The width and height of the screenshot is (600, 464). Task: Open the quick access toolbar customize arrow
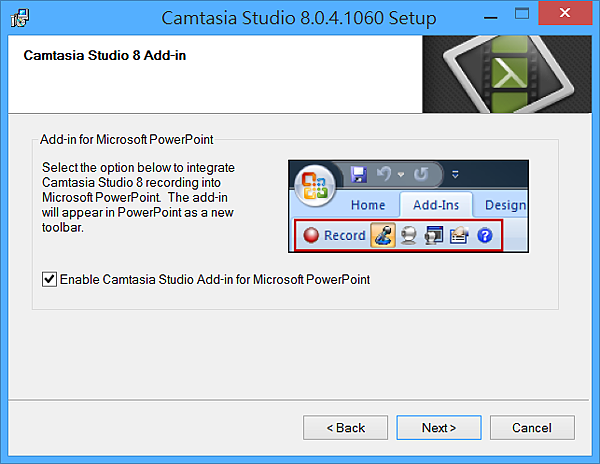coord(455,175)
